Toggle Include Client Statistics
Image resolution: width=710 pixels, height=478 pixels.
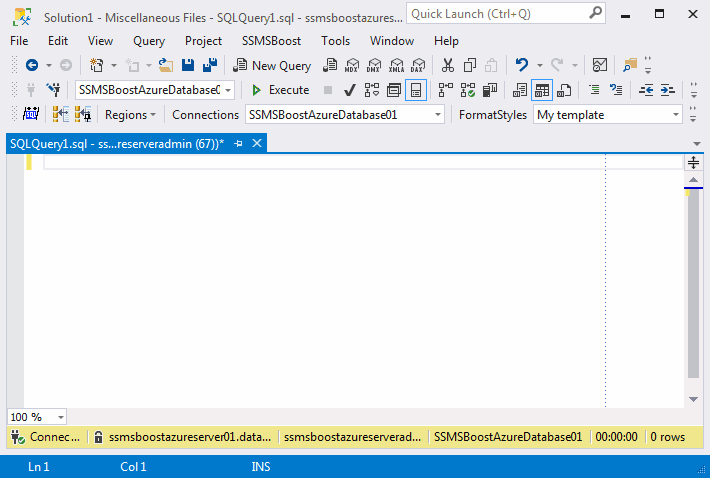click(x=490, y=90)
